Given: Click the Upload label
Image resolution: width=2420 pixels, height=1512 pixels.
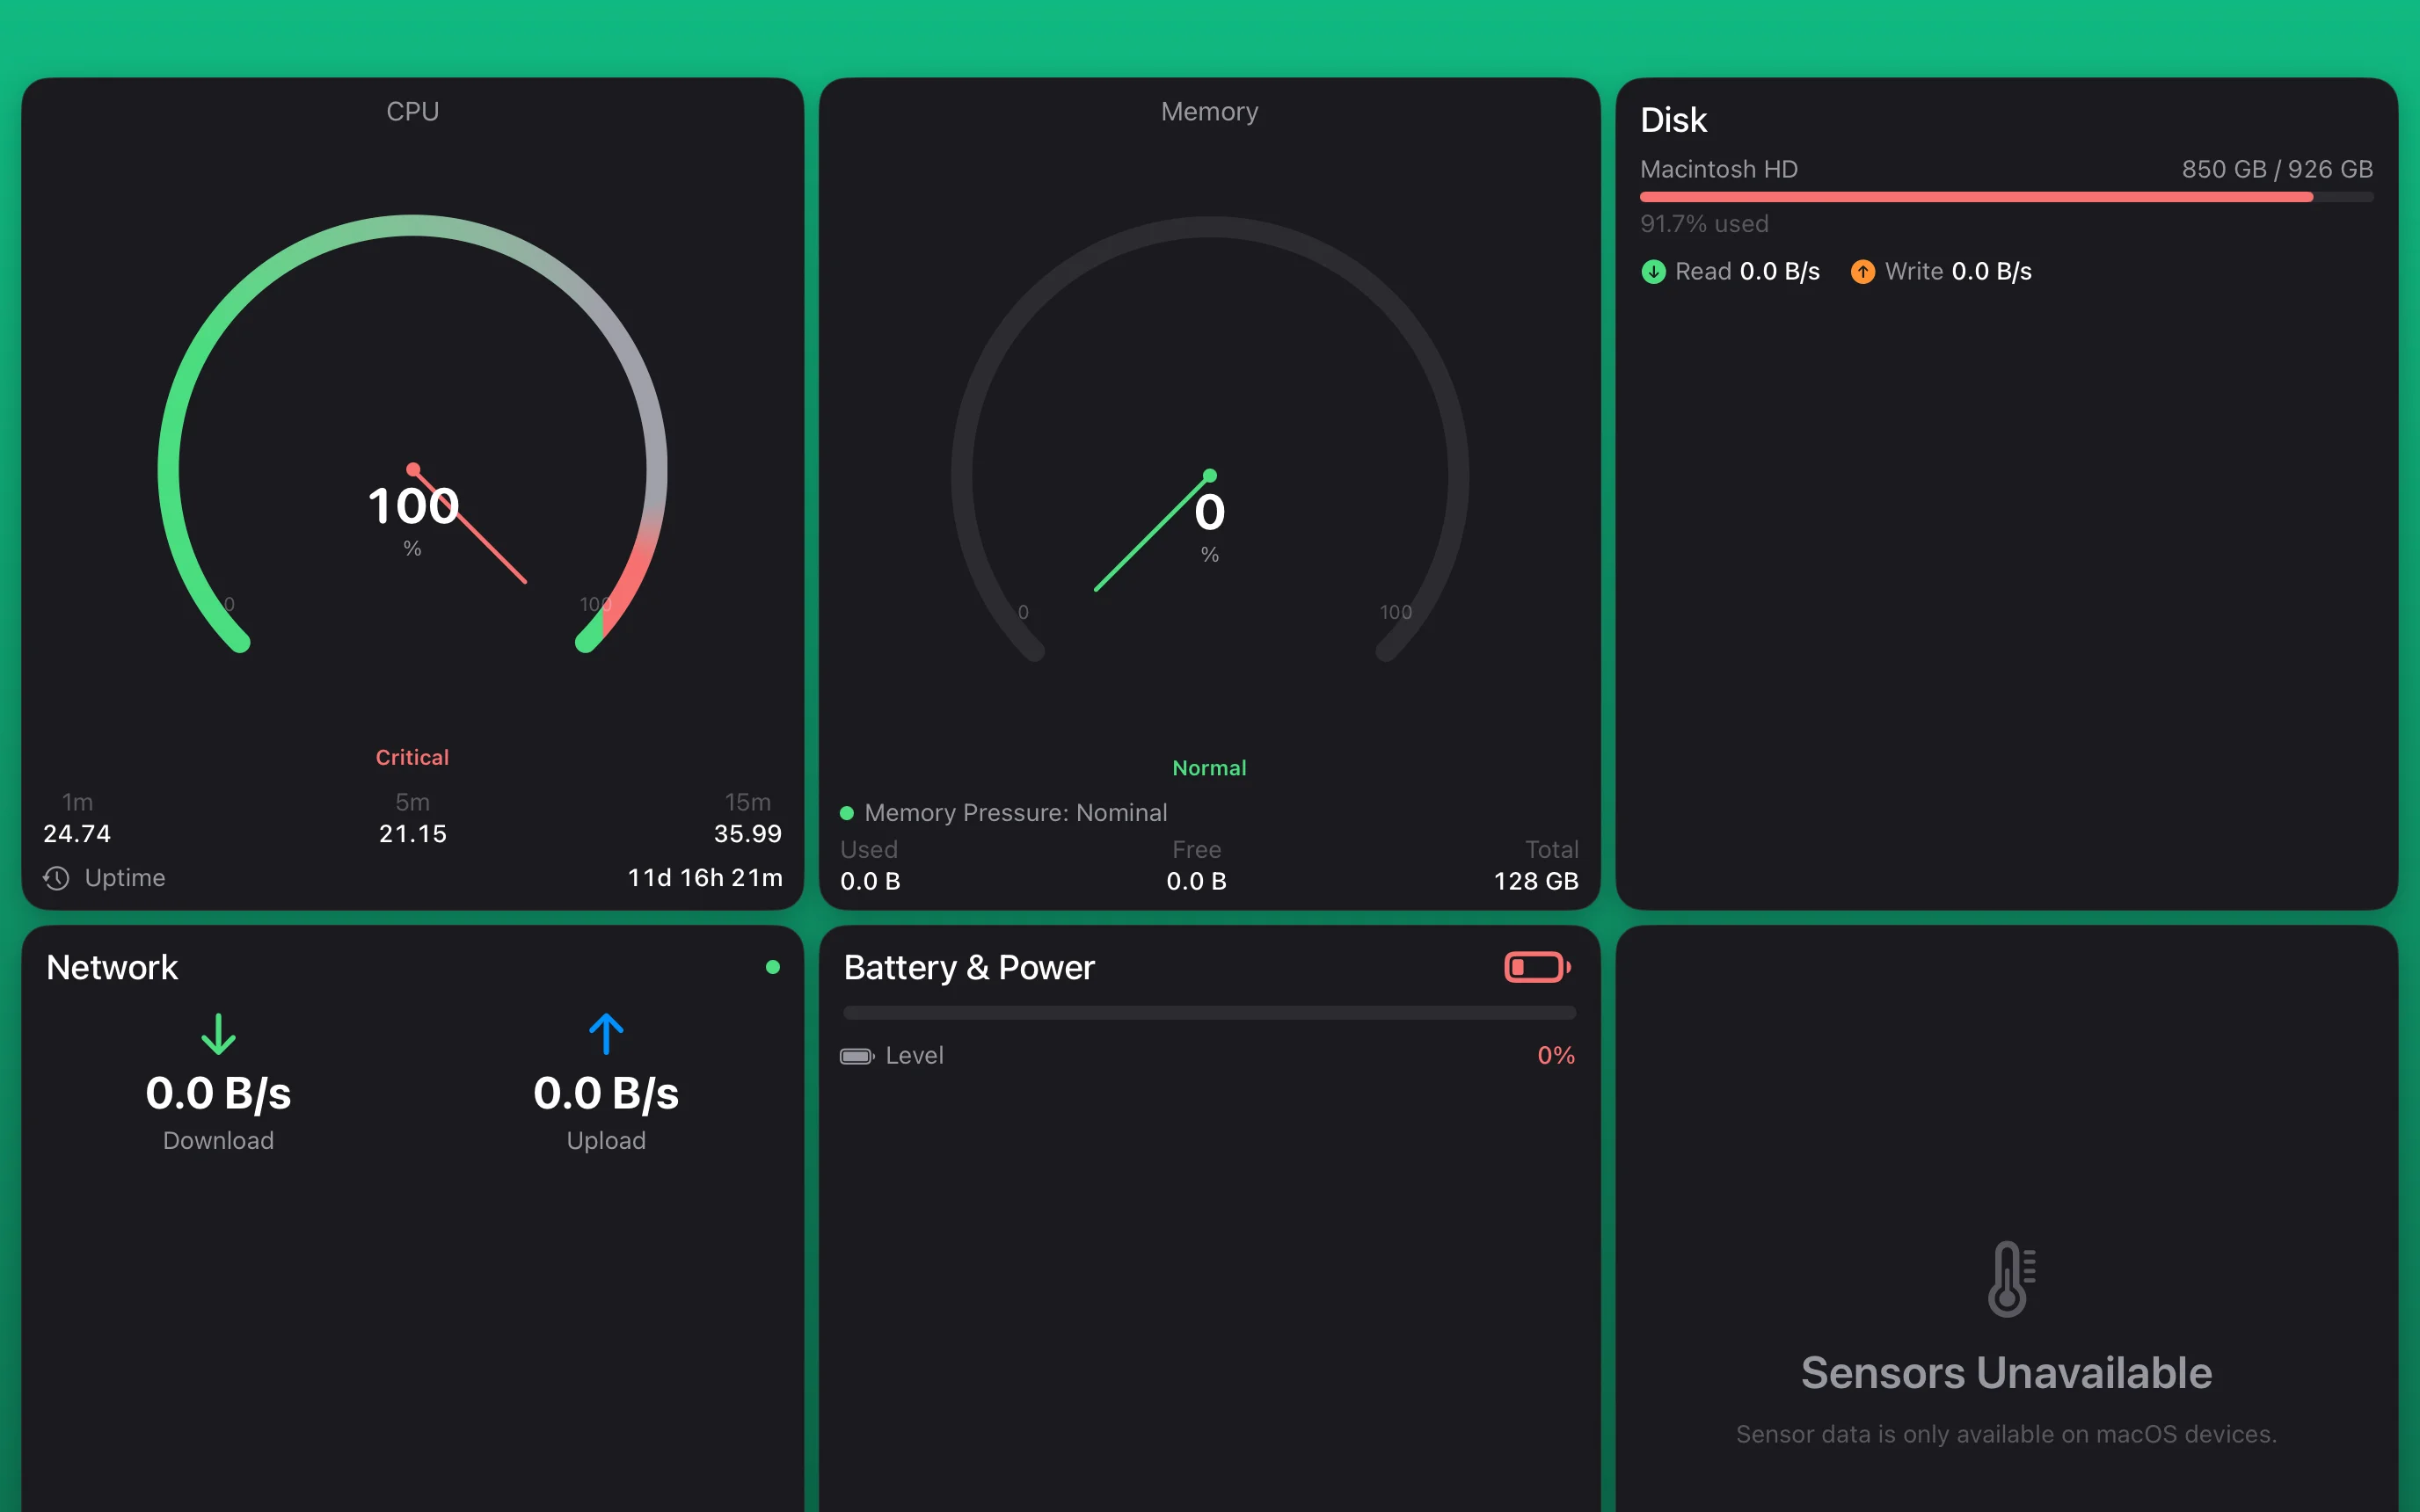Looking at the screenshot, I should (606, 1140).
